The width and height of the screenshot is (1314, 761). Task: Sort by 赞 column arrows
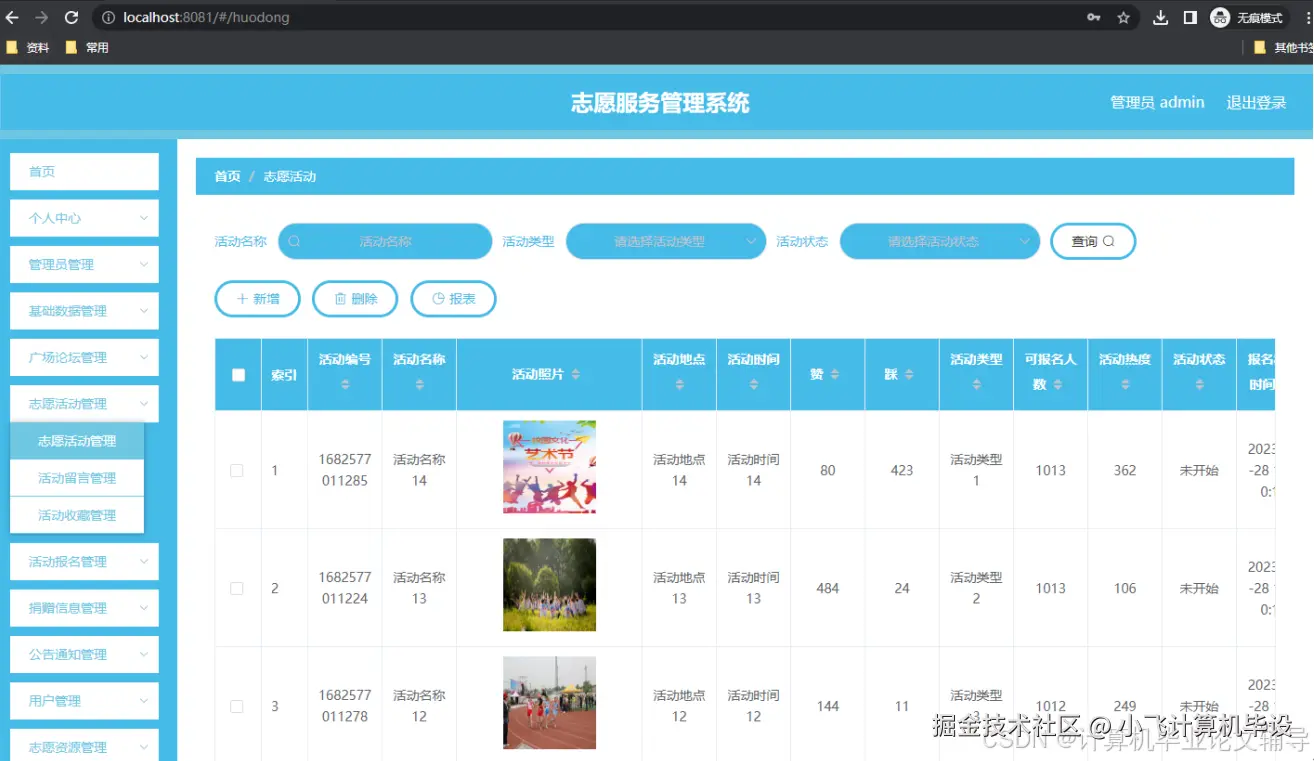pos(835,374)
